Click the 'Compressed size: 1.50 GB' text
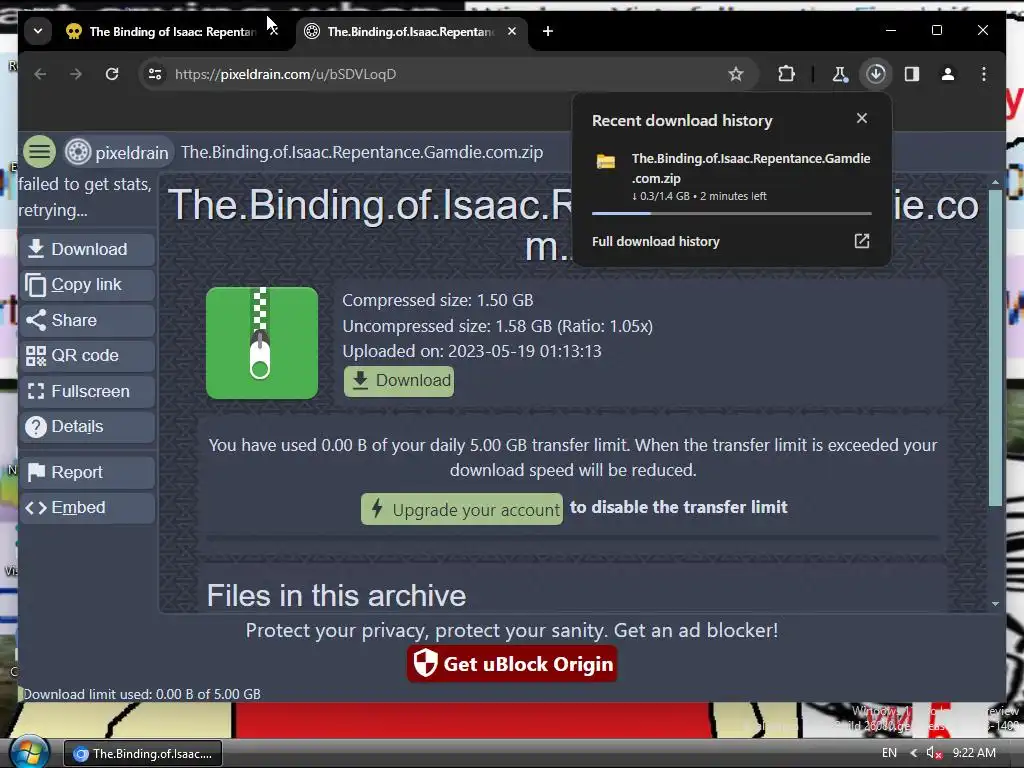Screen dimensions: 1024x768 (438, 300)
